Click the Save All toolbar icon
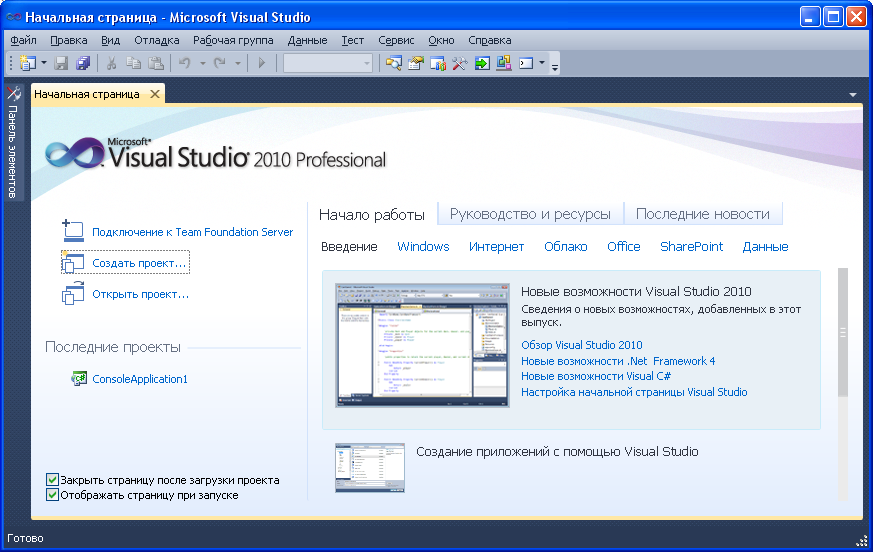Viewport: 873px width, 552px height. click(x=83, y=63)
